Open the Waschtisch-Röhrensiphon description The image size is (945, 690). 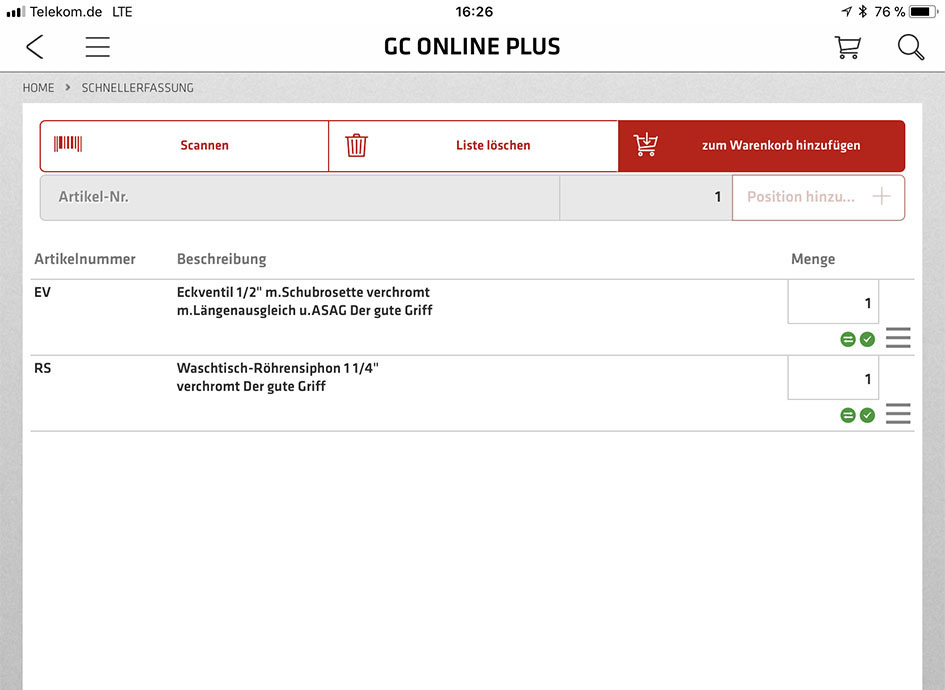[277, 377]
